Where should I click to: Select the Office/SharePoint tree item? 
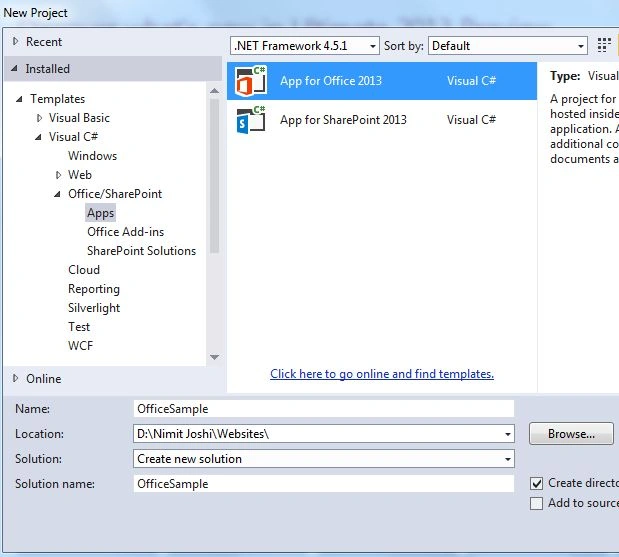[115, 194]
